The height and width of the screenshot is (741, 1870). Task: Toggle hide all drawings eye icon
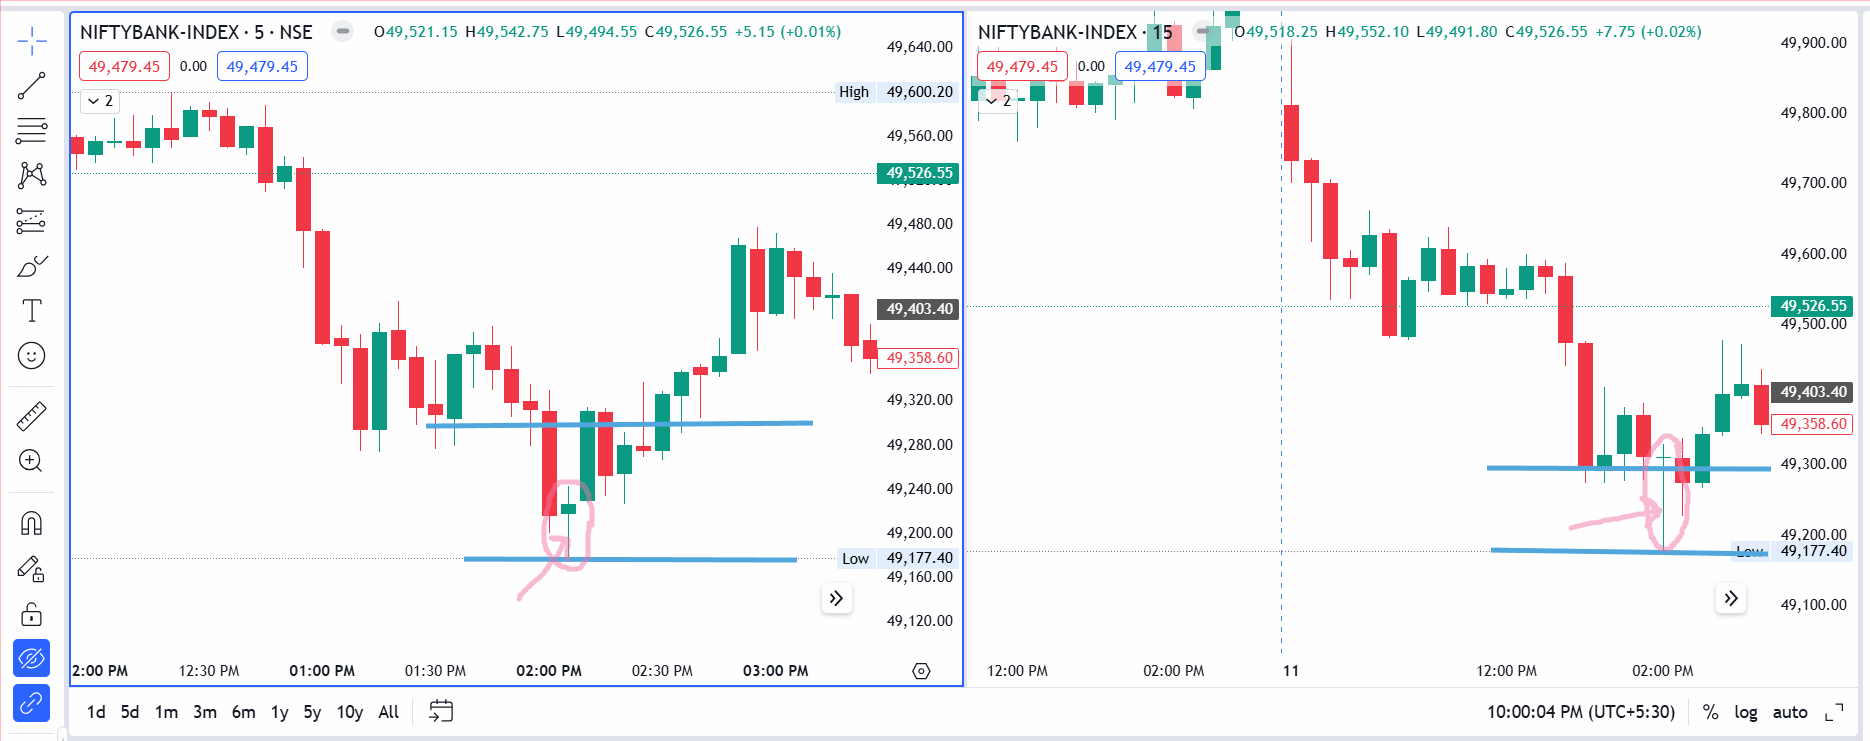pos(32,659)
